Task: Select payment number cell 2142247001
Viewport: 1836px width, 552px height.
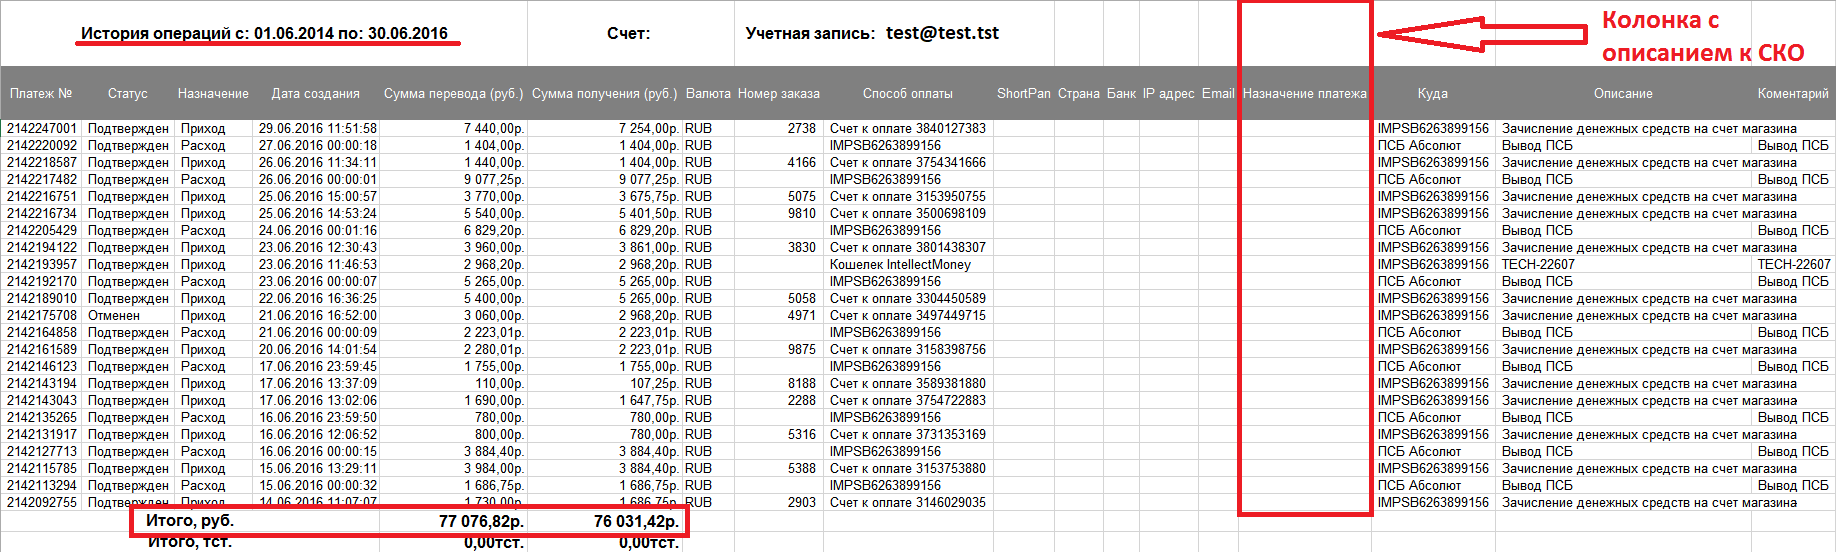Action: tap(42, 129)
